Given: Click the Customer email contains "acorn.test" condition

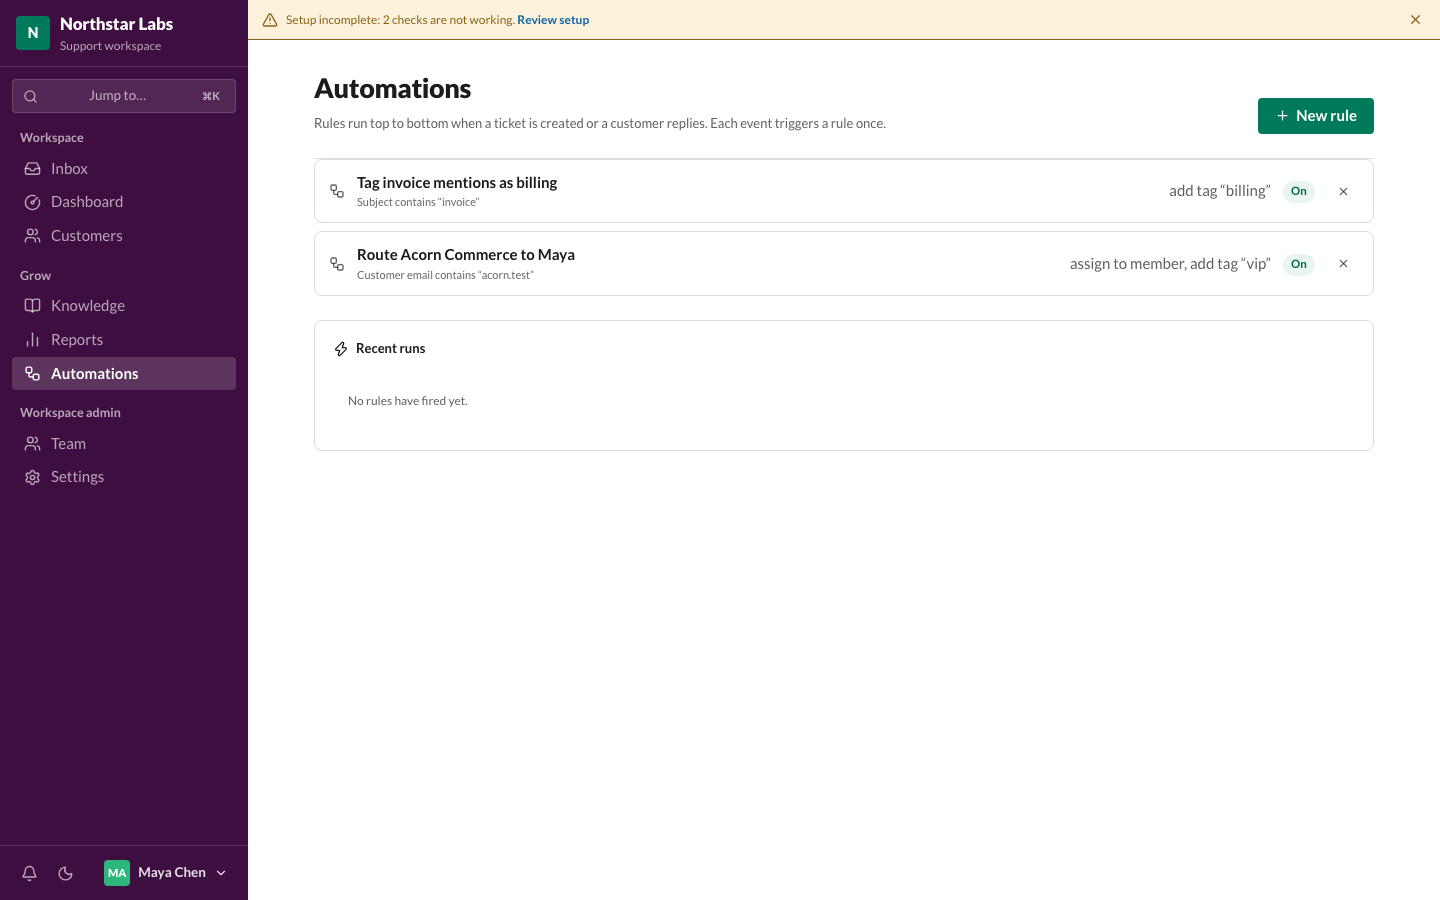Looking at the screenshot, I should click(x=445, y=275).
